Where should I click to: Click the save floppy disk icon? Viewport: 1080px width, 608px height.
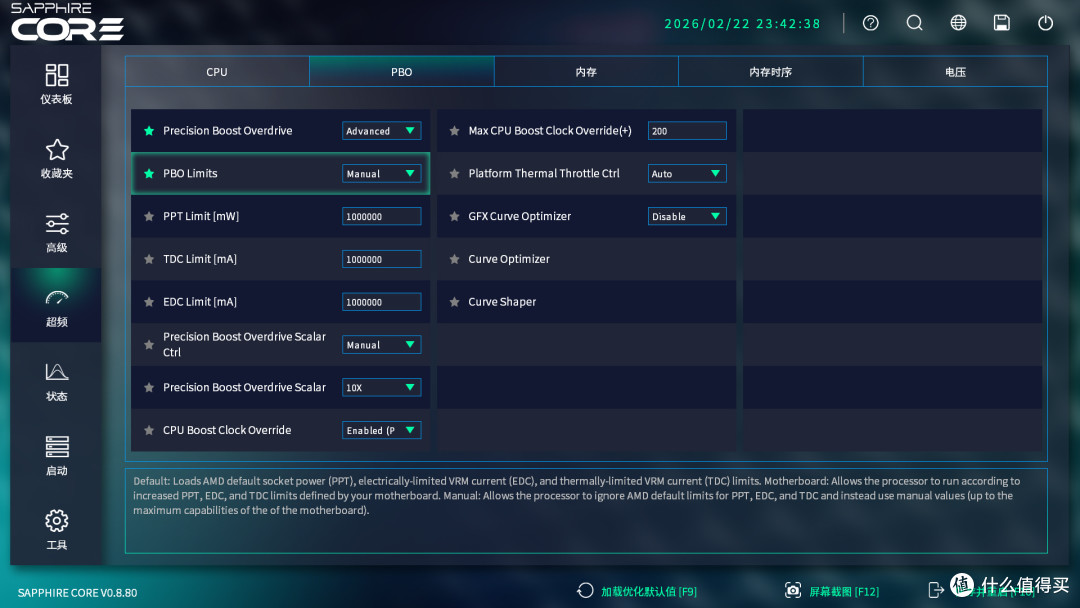1001,23
